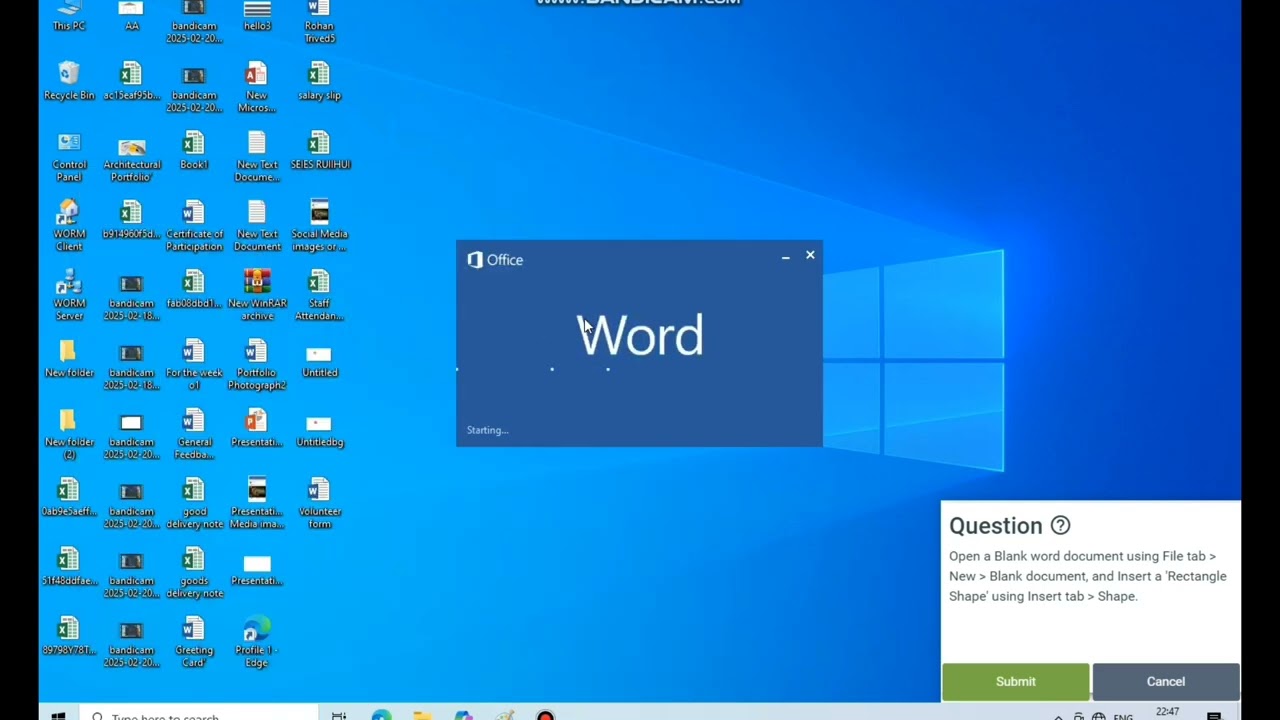Select the Portfolio Photograph2 Word file
This screenshot has height=720, width=1280.
[x=257, y=365]
